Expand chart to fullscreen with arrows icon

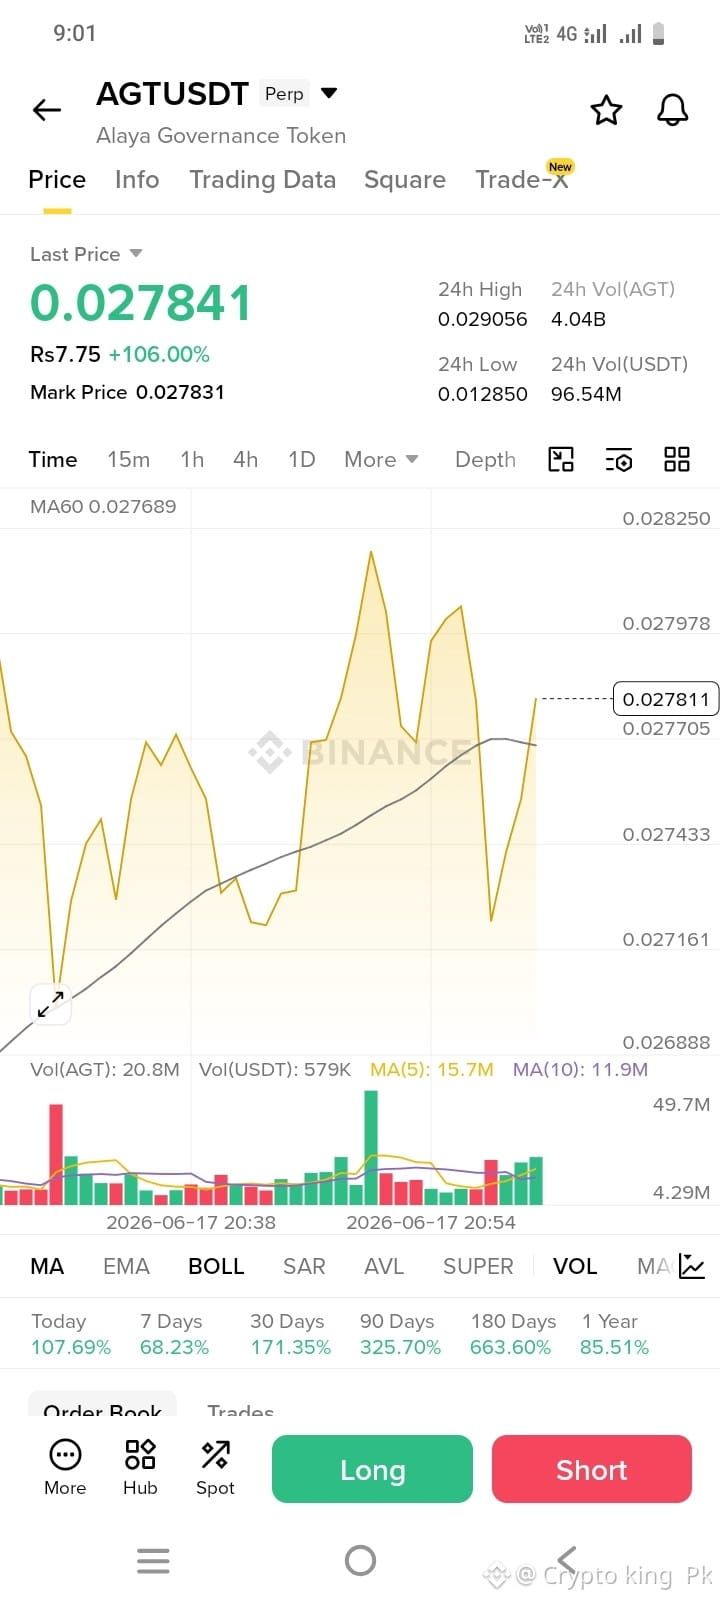tap(50, 1004)
